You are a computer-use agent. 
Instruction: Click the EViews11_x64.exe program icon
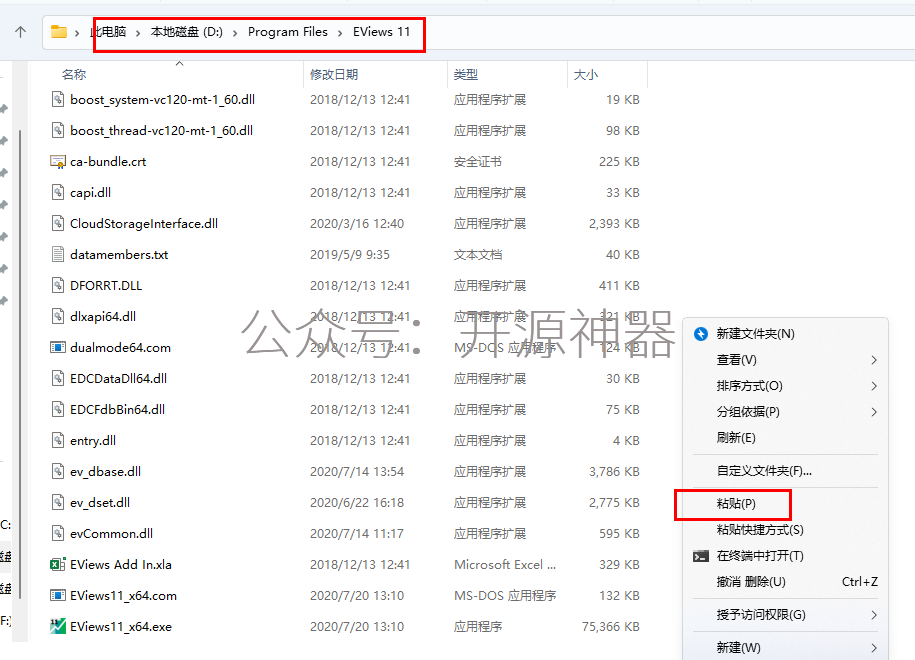click(58, 626)
